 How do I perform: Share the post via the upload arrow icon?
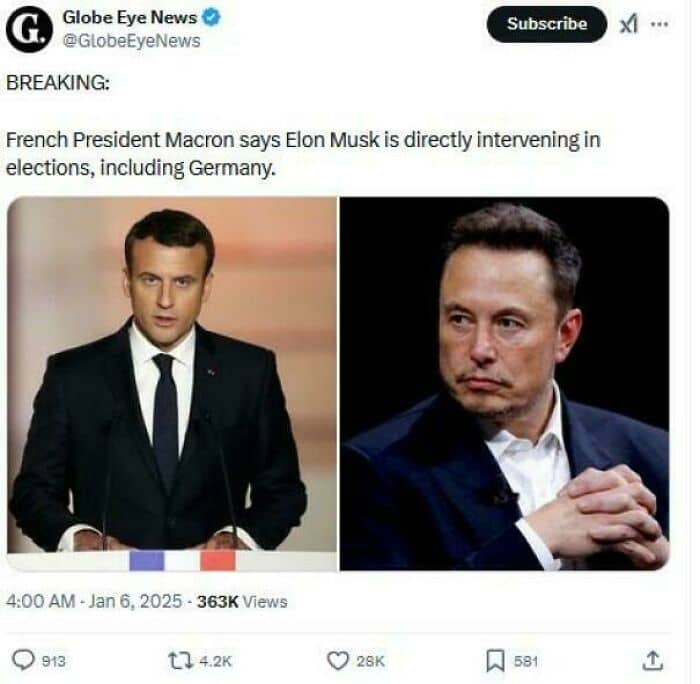(652, 660)
